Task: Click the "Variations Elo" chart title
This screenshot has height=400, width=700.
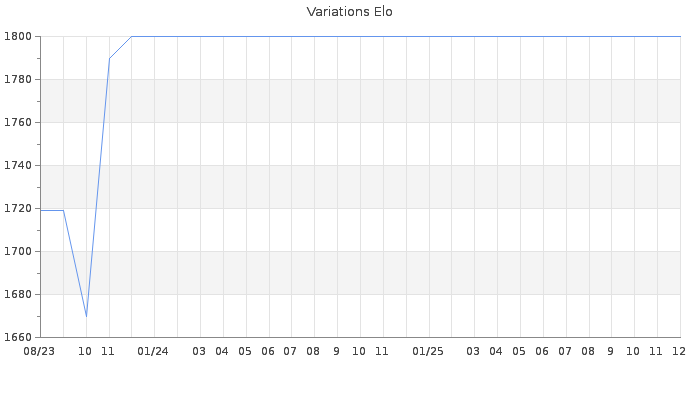Action: pos(349,12)
